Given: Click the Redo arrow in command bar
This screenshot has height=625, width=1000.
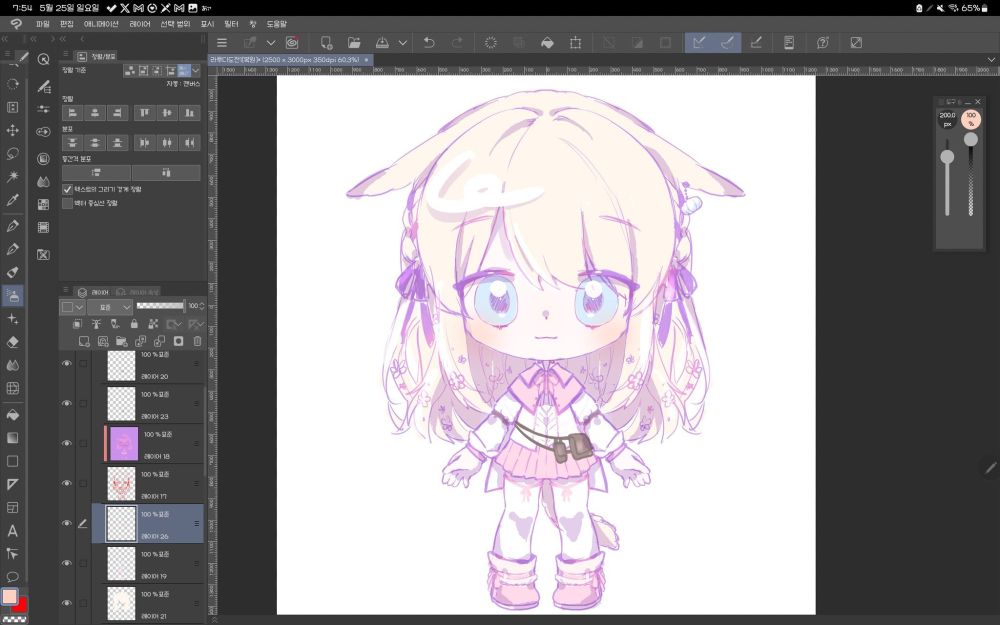Looking at the screenshot, I should pos(457,43).
